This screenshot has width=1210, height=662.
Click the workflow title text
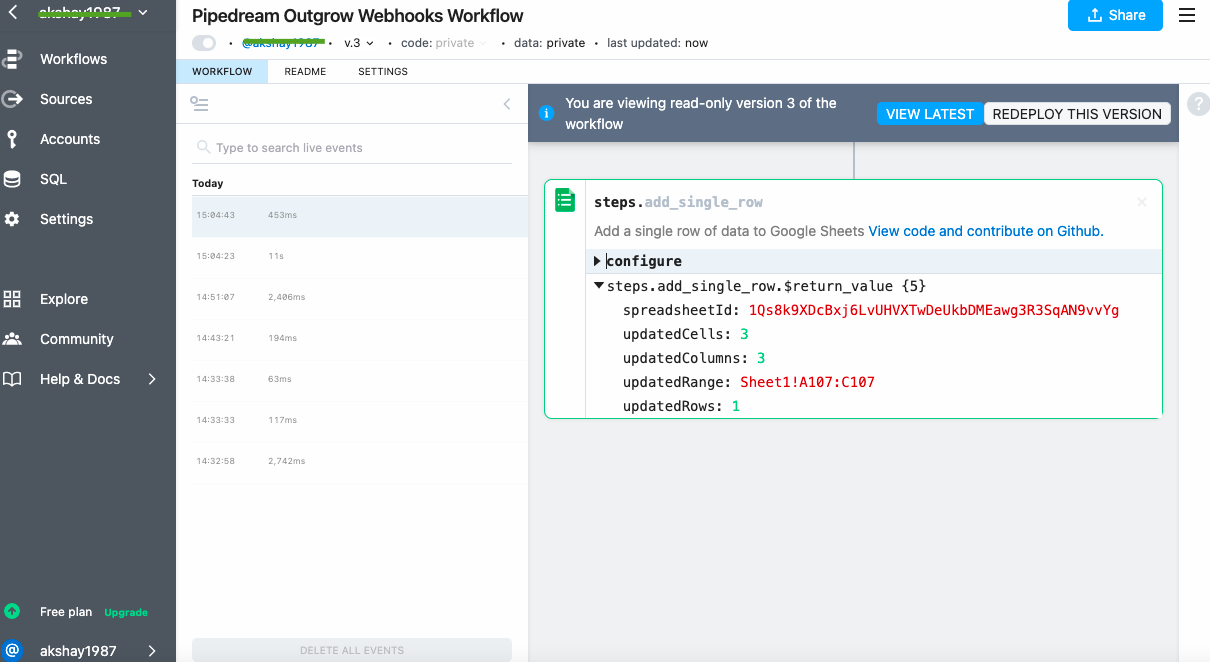coord(358,16)
